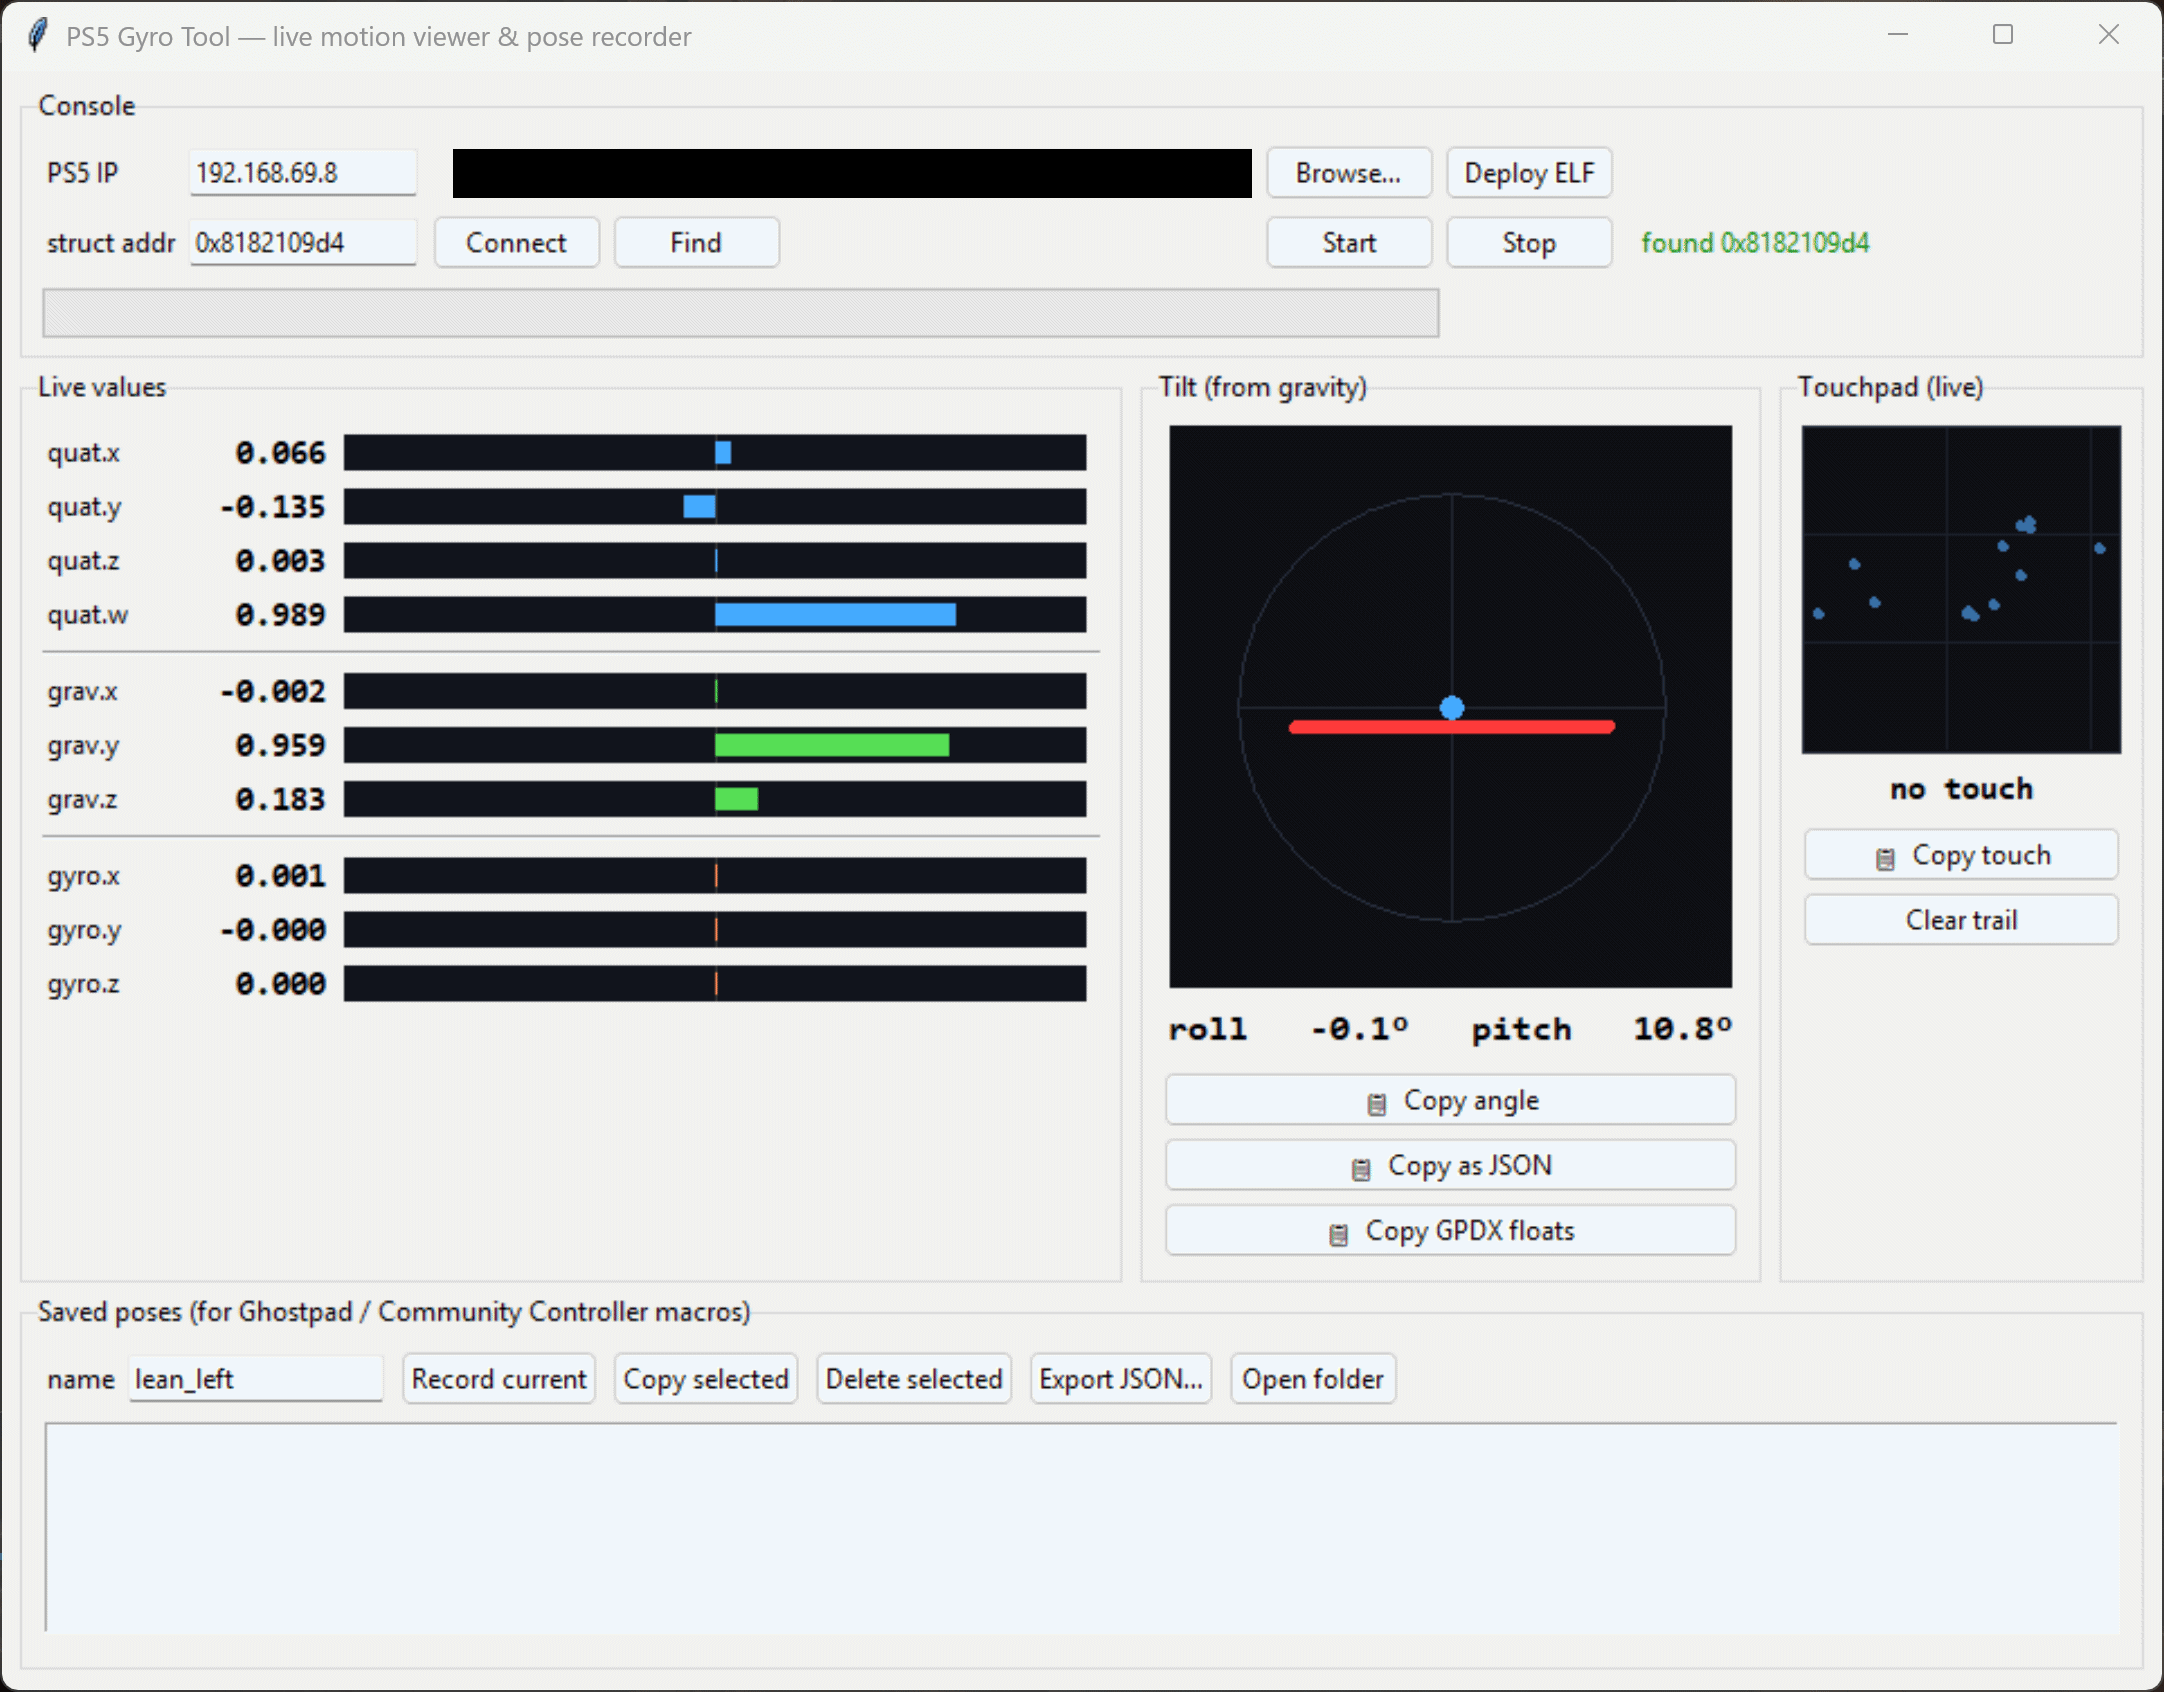Click the gyro.z label

[x=83, y=984]
